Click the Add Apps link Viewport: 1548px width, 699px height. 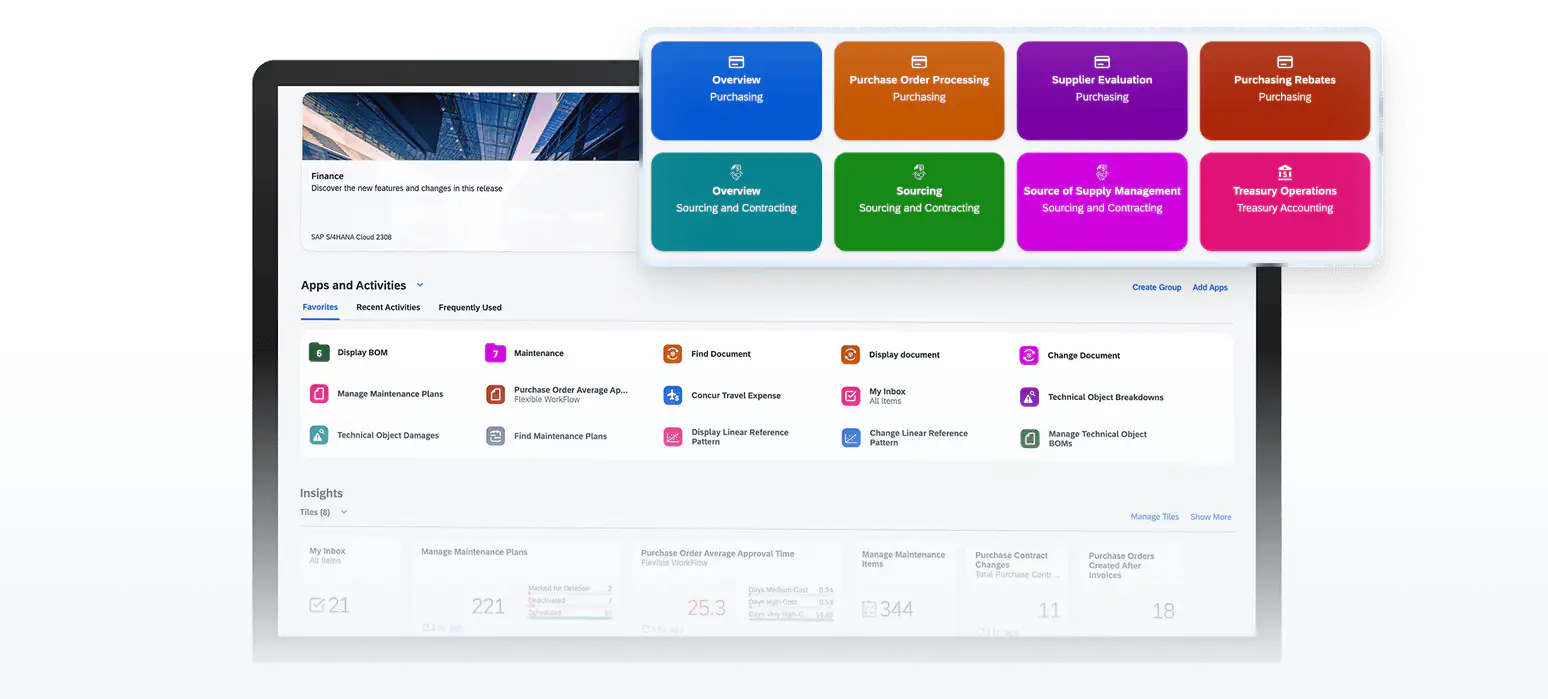click(1210, 287)
